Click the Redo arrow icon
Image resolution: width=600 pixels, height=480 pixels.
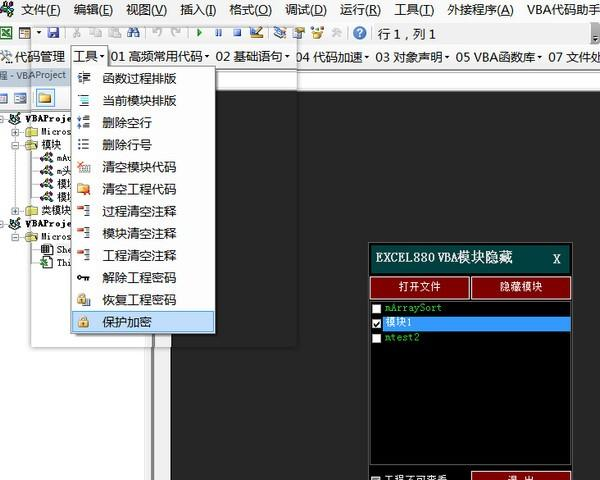[176, 32]
